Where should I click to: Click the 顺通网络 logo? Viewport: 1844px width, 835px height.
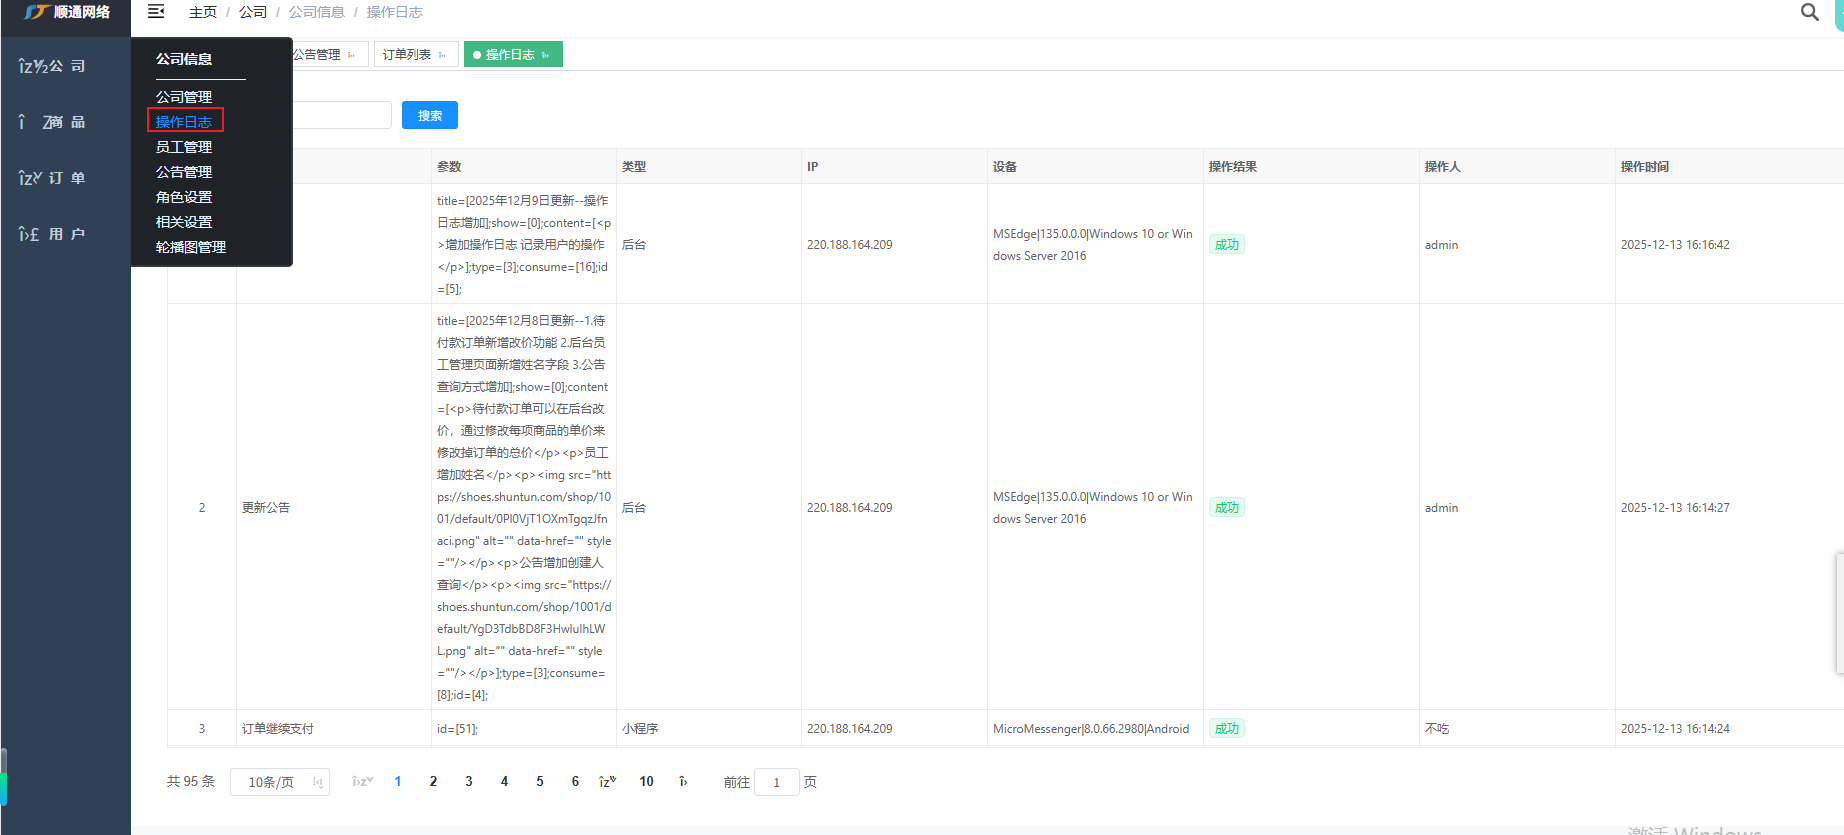coord(66,12)
